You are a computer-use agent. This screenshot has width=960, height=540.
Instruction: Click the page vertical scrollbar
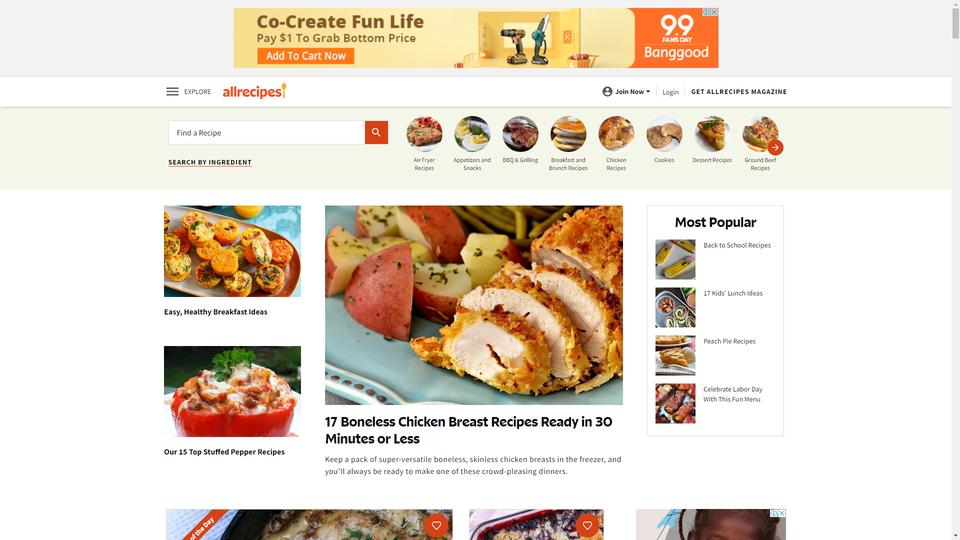click(x=955, y=270)
